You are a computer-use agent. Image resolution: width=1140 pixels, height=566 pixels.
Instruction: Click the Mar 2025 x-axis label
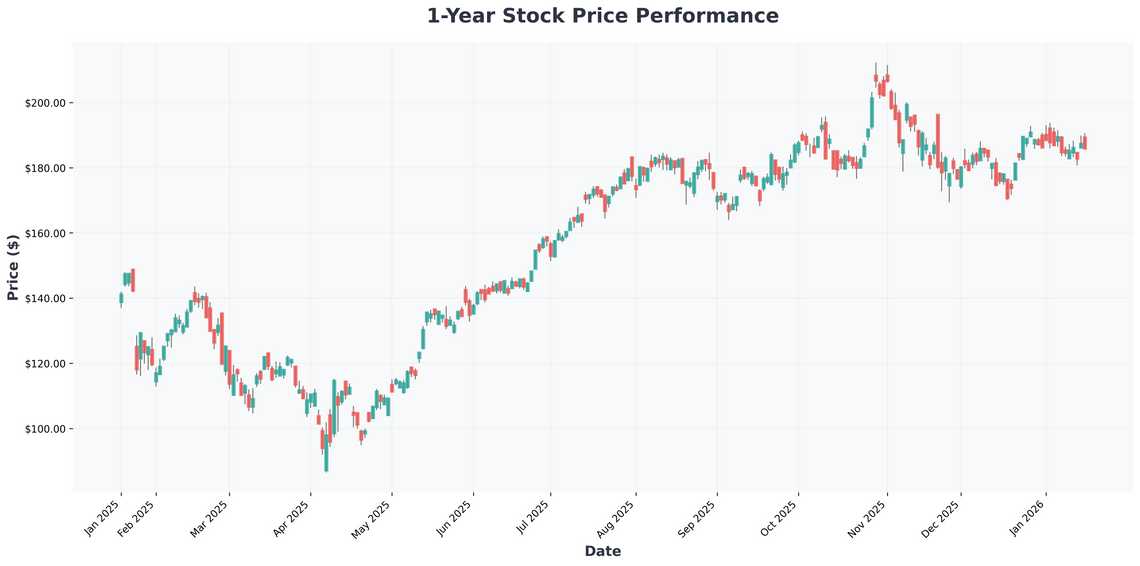click(211, 517)
